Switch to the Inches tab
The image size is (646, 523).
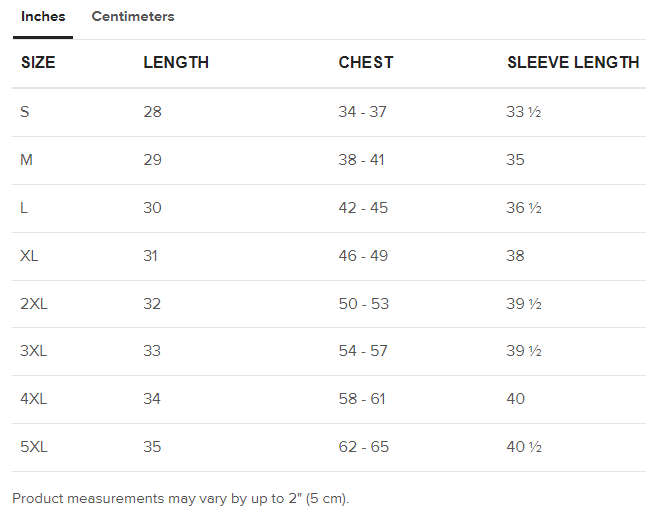pos(43,17)
